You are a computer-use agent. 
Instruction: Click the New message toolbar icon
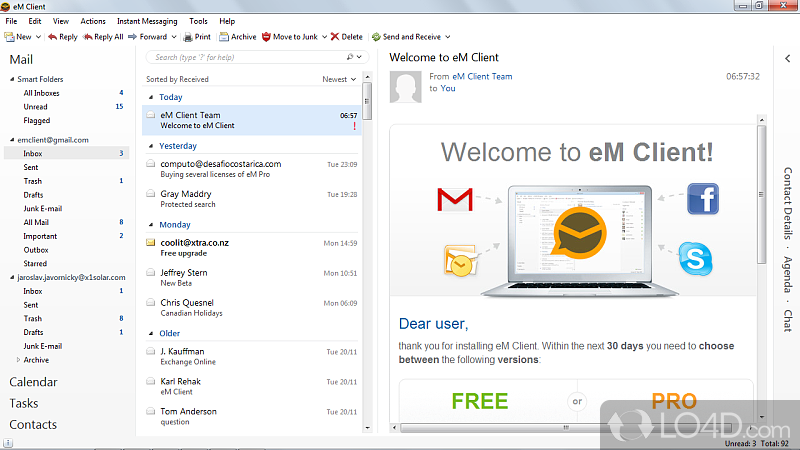pyautogui.click(x=9, y=37)
